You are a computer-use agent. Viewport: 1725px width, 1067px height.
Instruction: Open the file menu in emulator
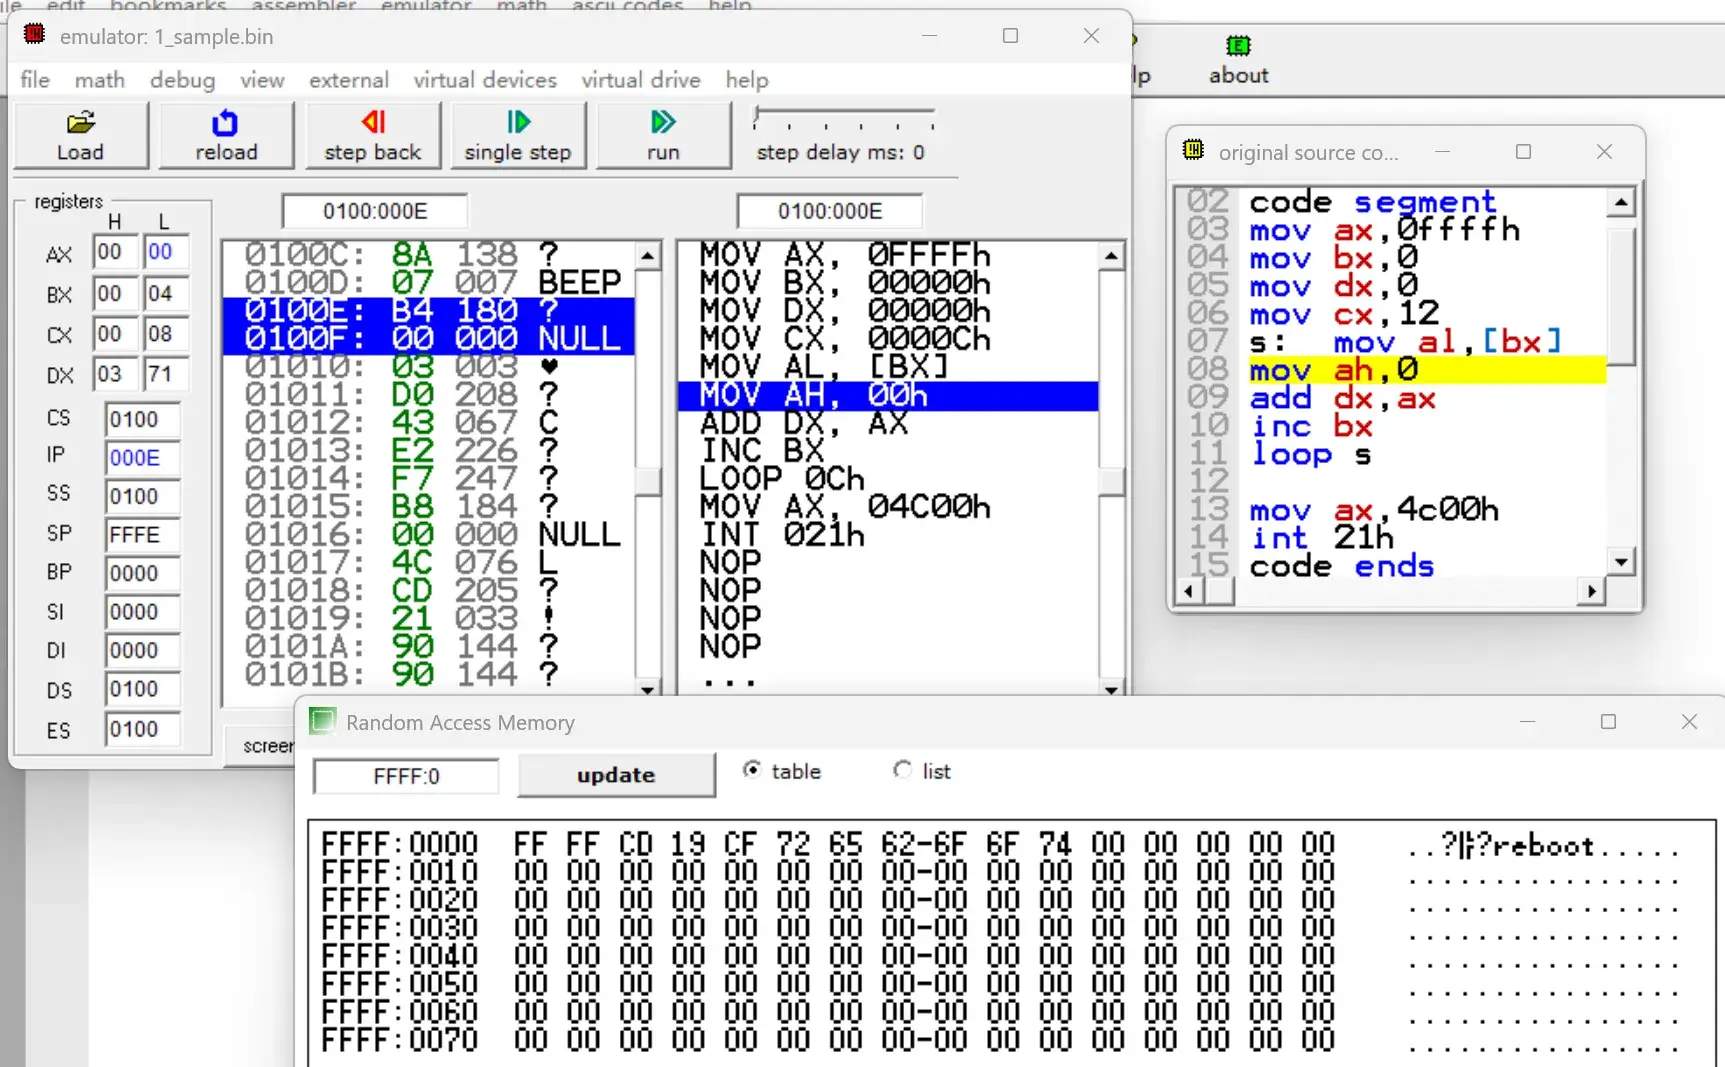[35, 80]
